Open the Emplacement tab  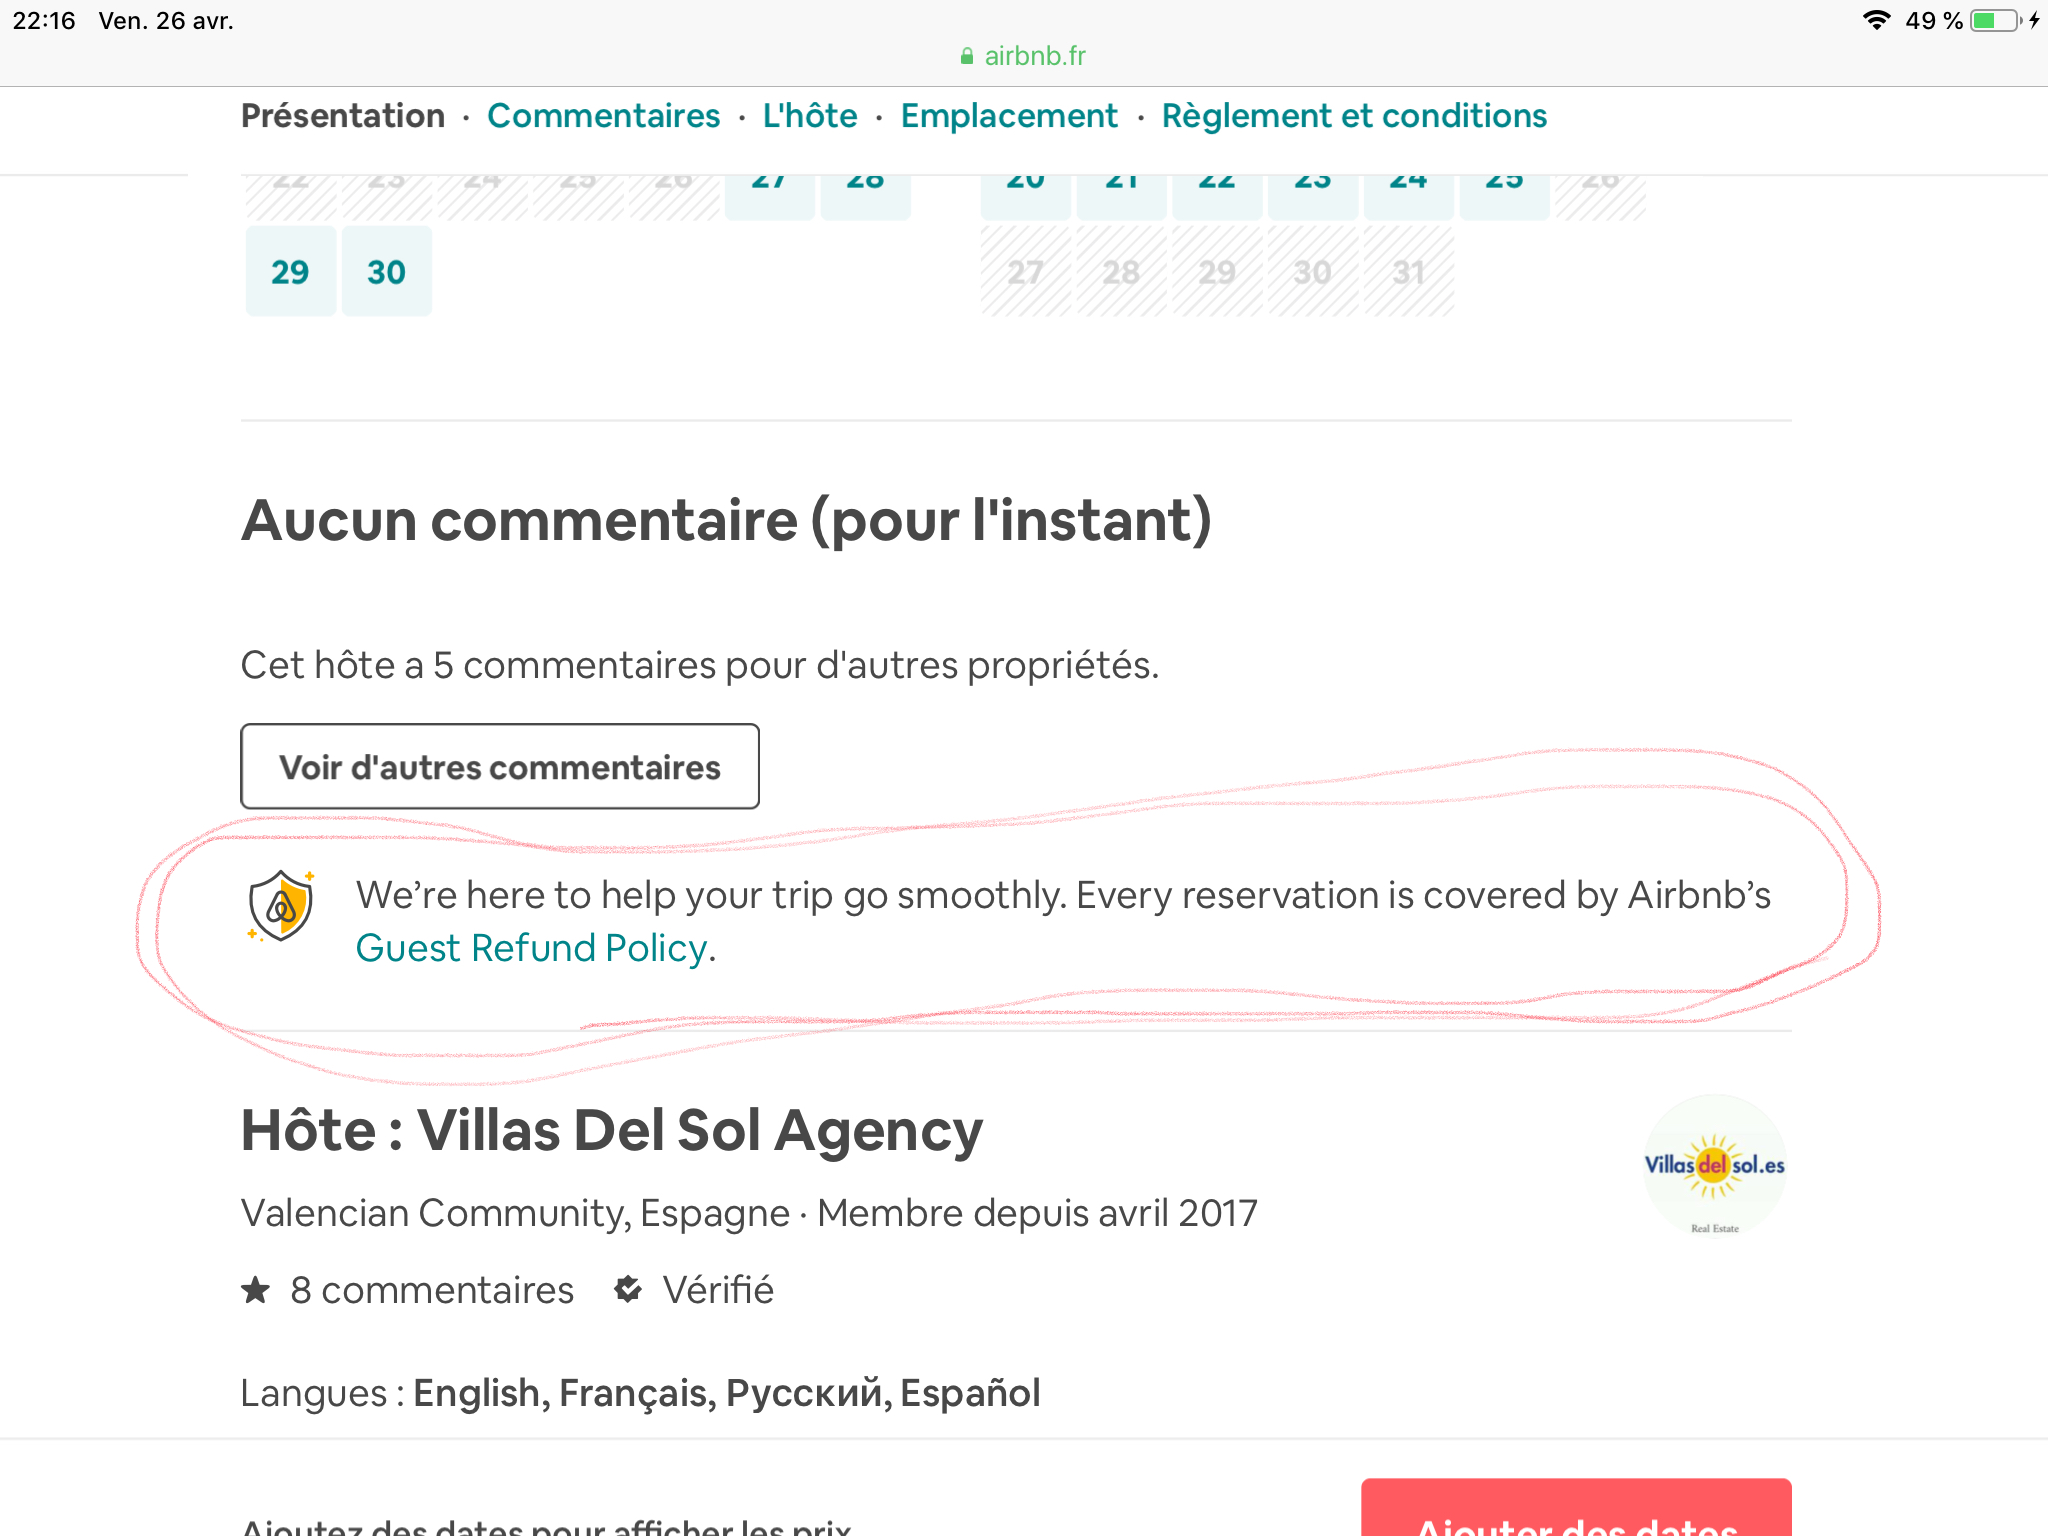click(1008, 116)
